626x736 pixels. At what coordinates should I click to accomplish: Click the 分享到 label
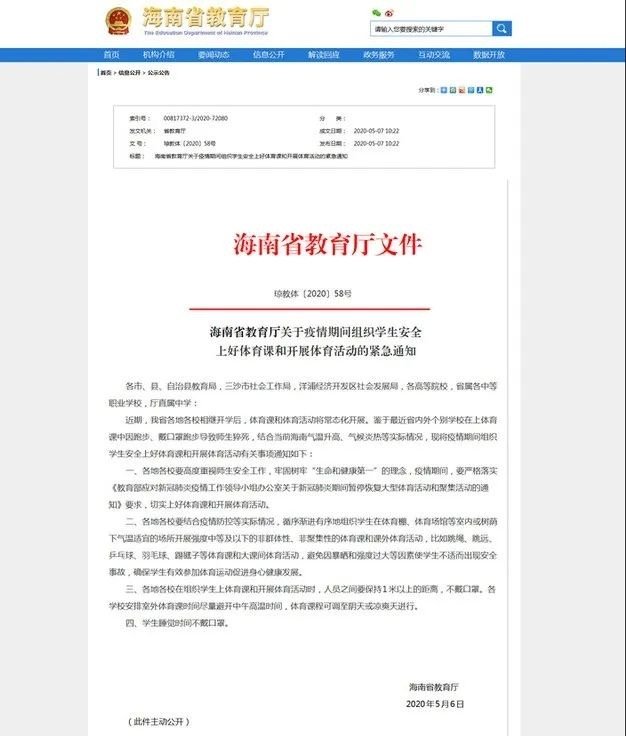coord(428,90)
